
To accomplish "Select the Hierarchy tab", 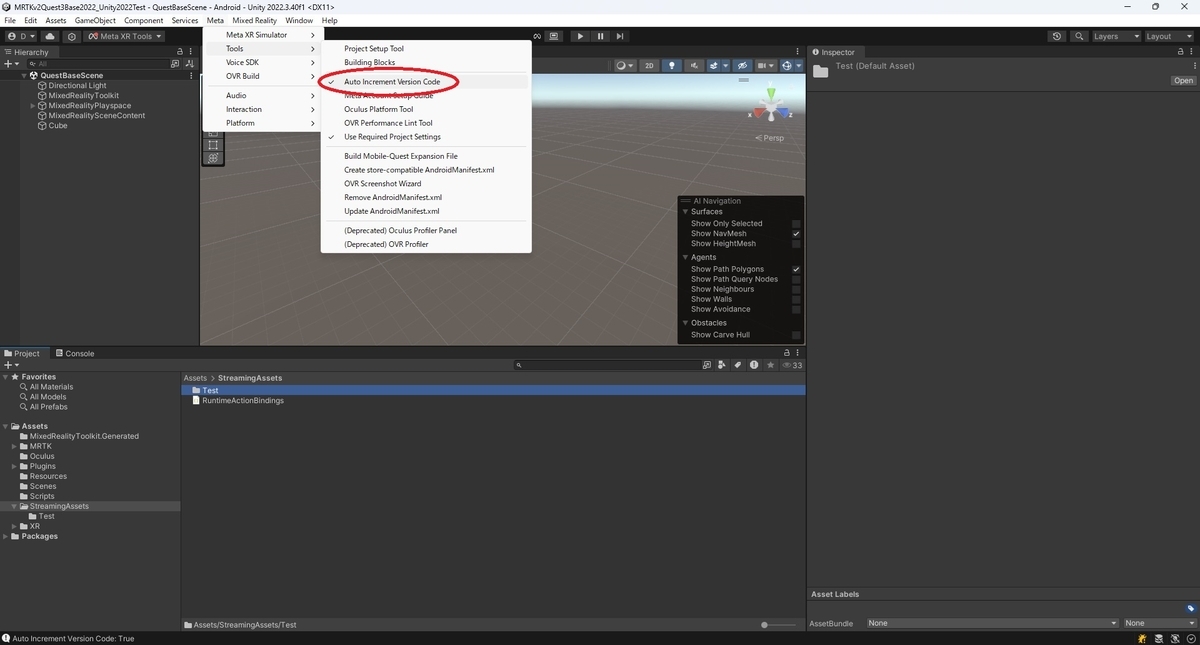I will point(27,52).
